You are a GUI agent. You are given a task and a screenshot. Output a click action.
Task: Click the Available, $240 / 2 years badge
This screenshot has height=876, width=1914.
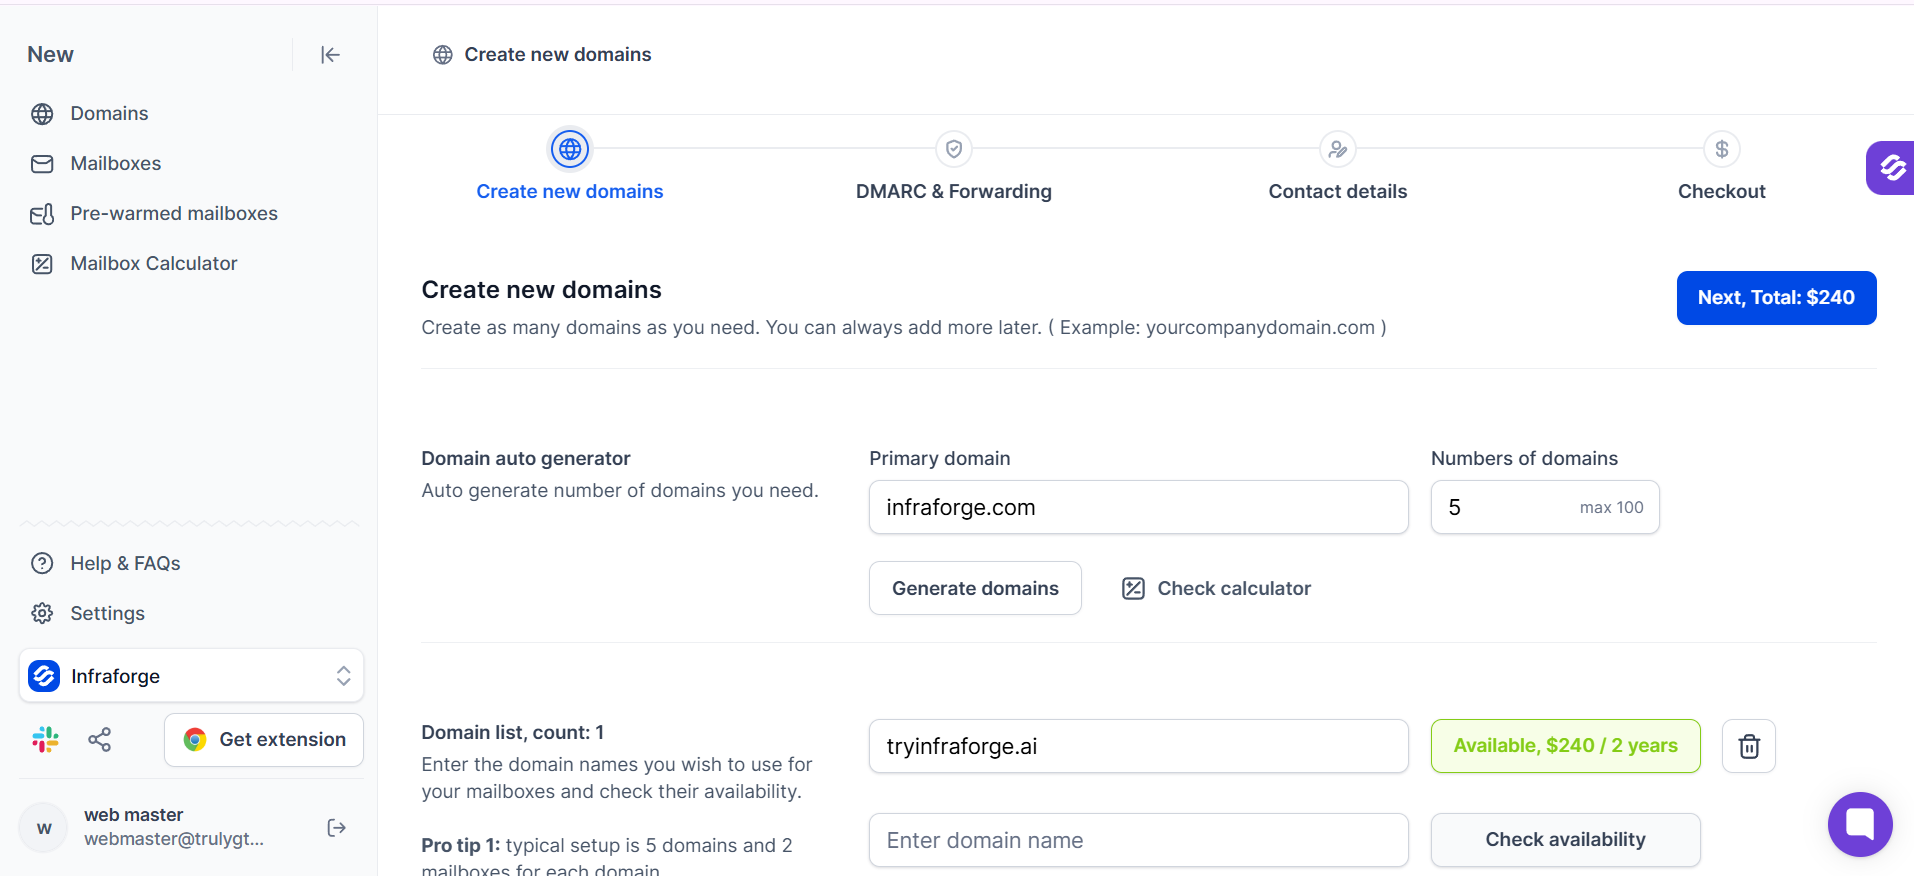pos(1565,746)
